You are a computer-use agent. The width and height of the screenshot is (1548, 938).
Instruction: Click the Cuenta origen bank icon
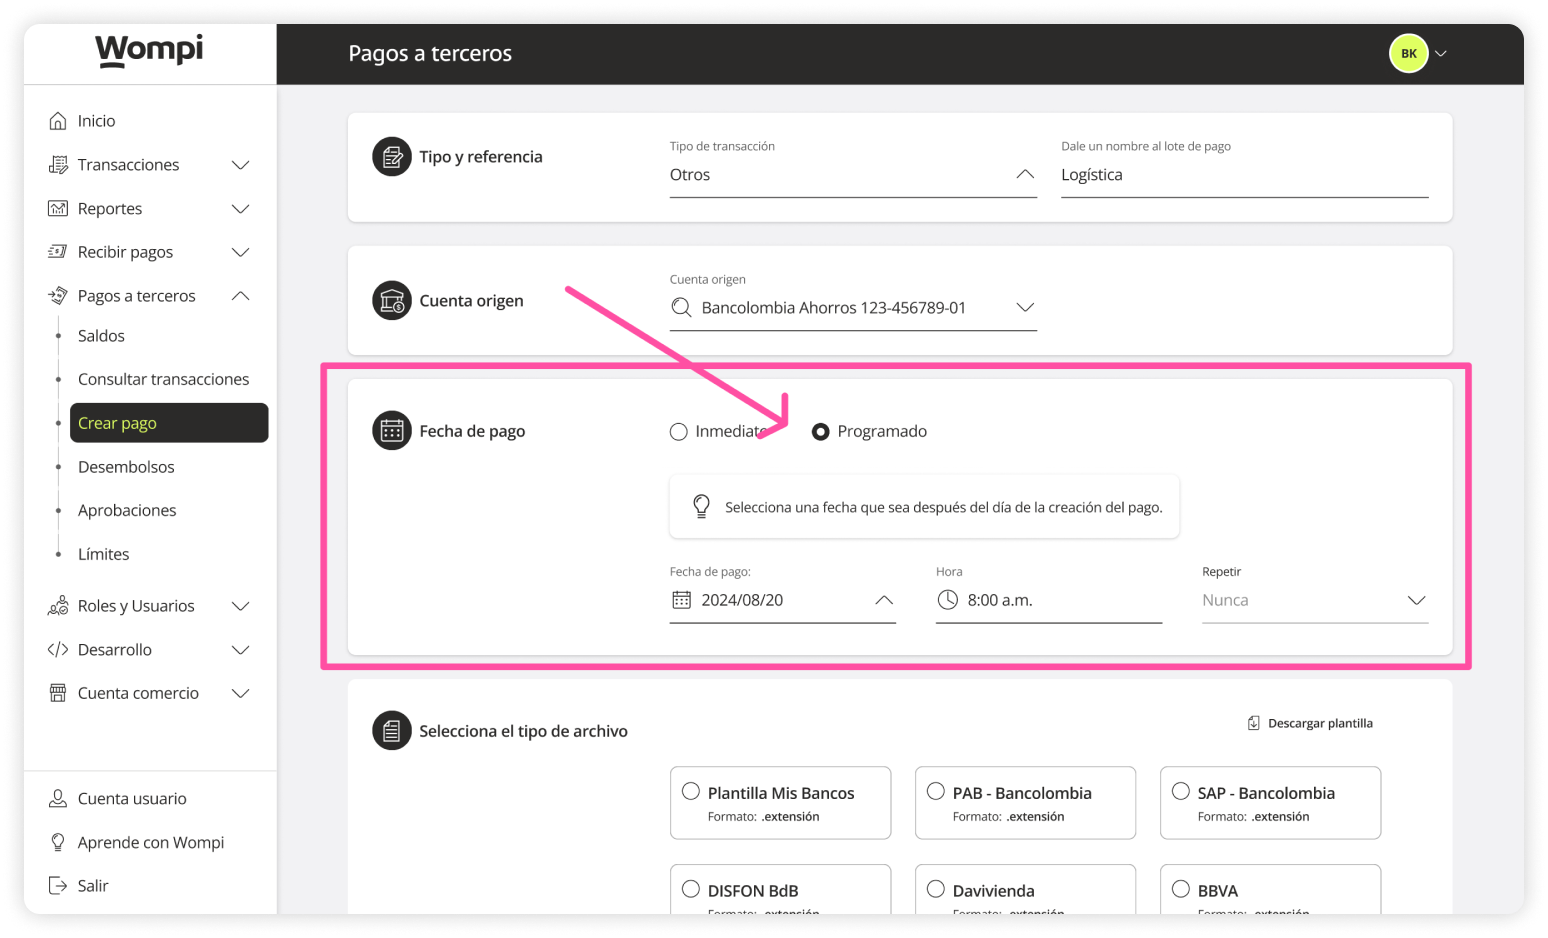(391, 300)
